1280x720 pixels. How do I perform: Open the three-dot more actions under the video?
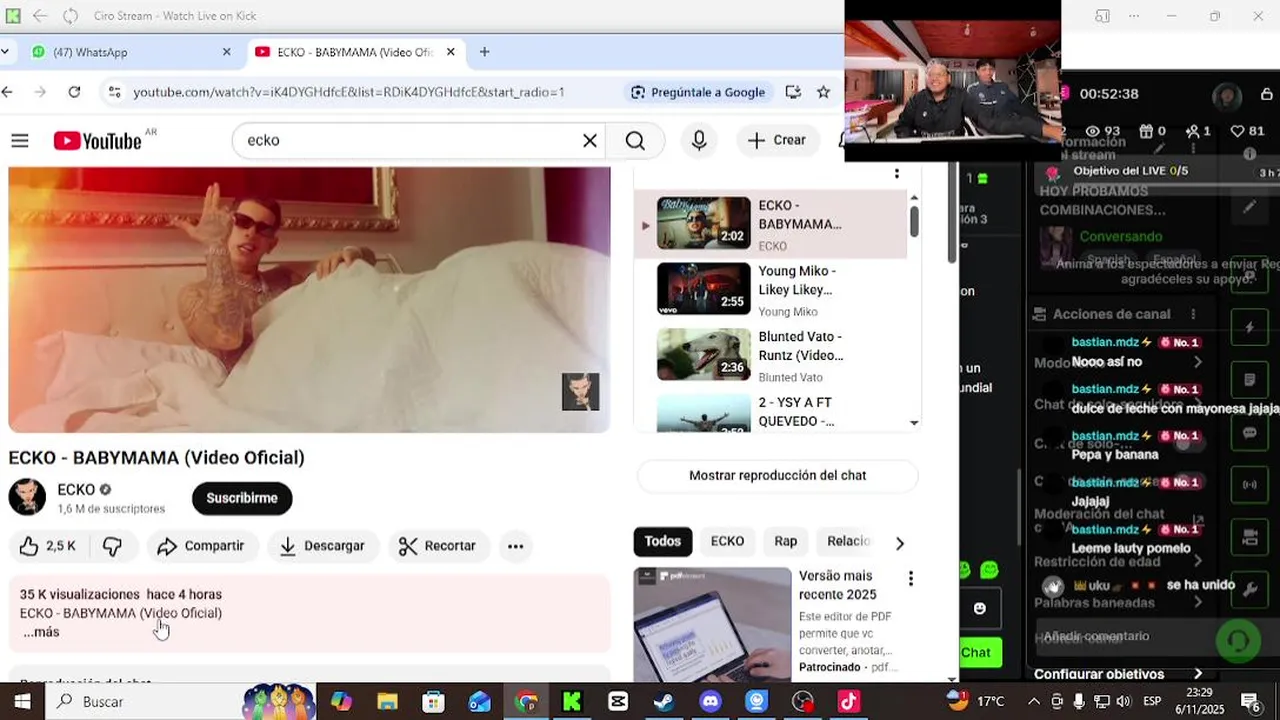[515, 546]
